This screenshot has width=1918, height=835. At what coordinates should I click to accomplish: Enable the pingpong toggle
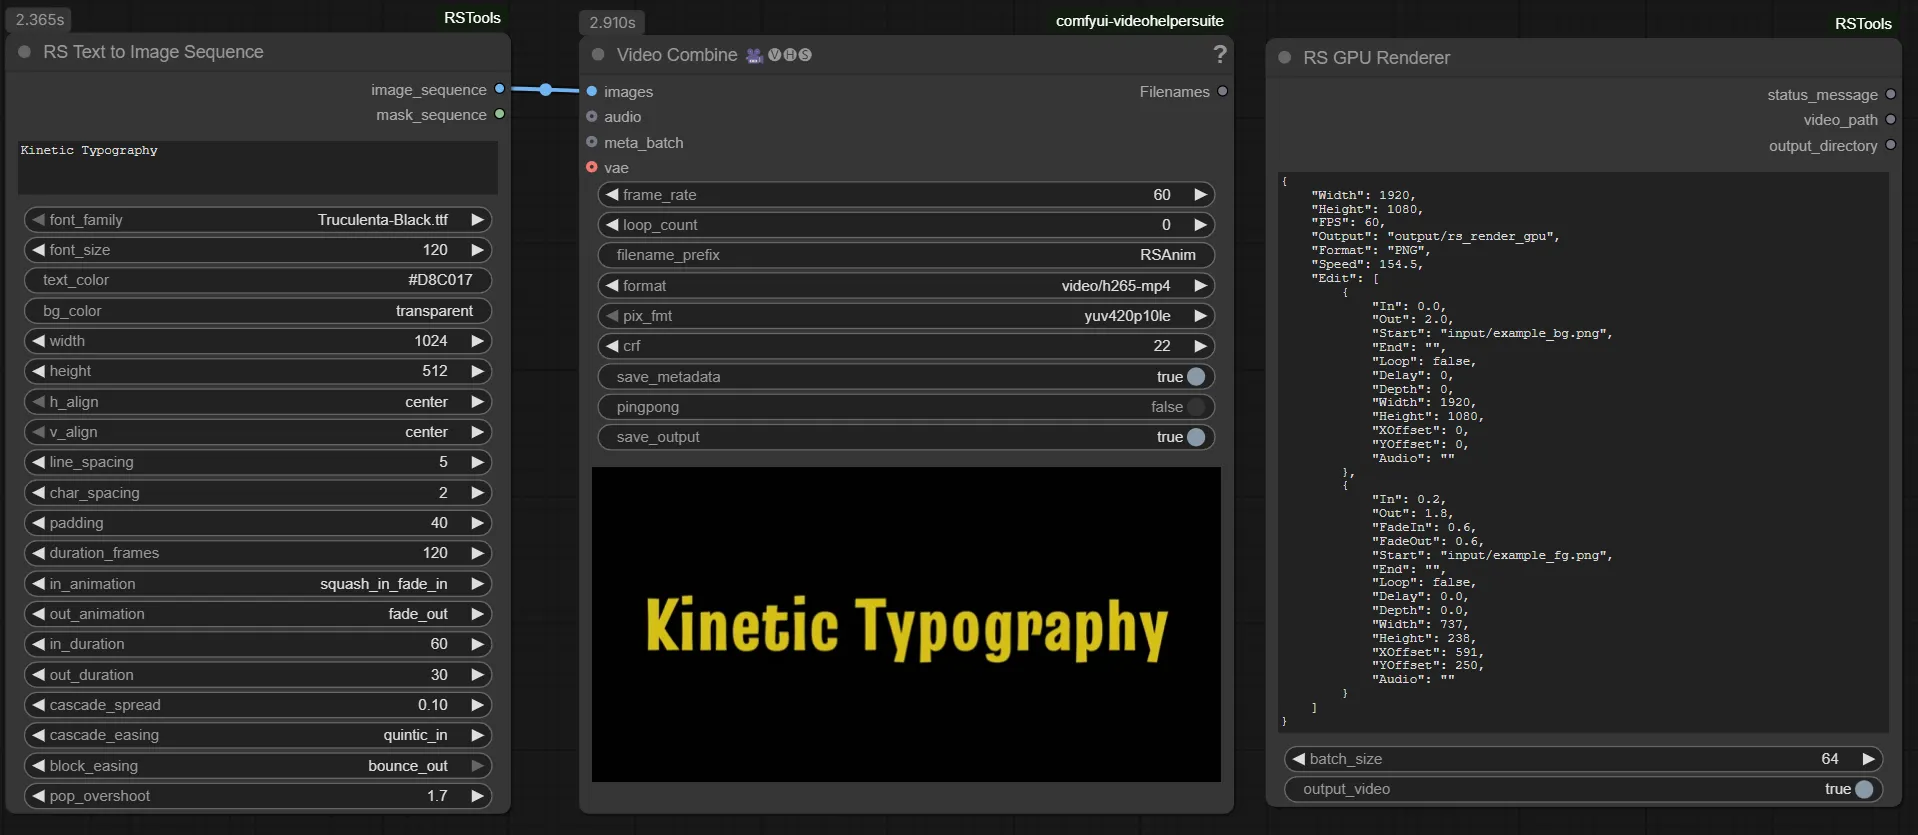pyautogui.click(x=1195, y=407)
